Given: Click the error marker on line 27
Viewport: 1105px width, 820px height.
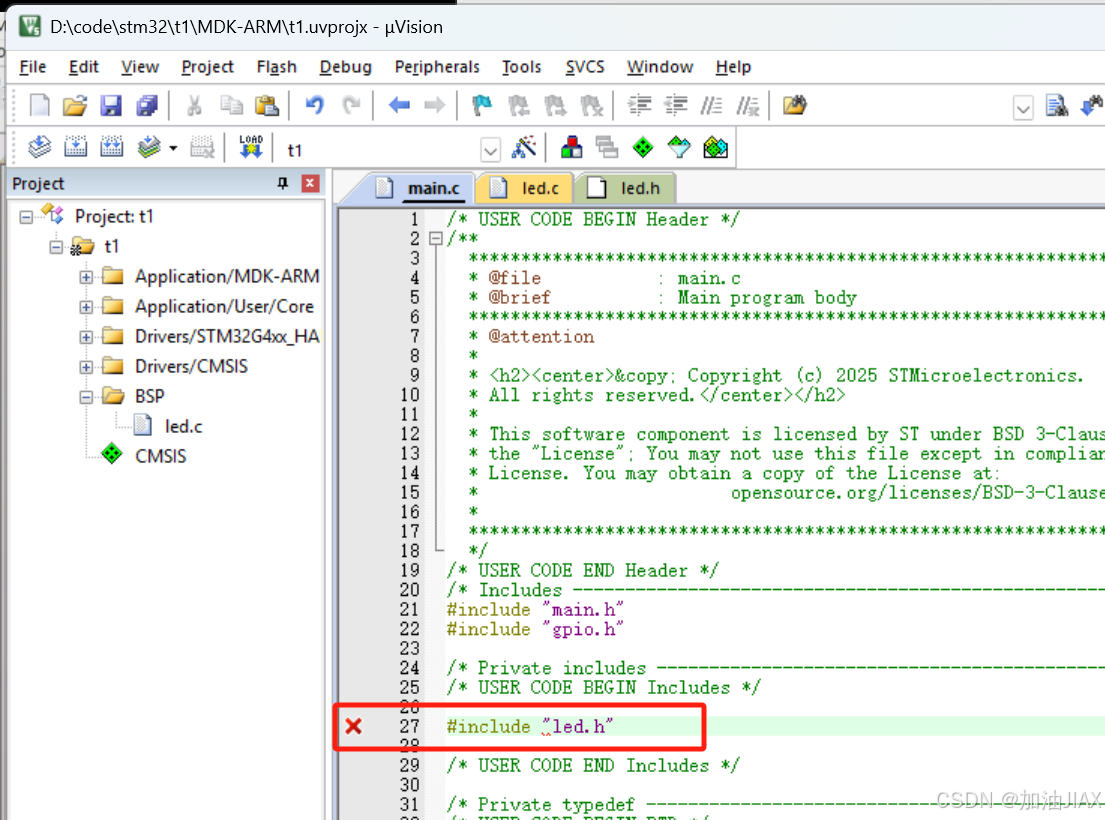Looking at the screenshot, I should [x=354, y=726].
